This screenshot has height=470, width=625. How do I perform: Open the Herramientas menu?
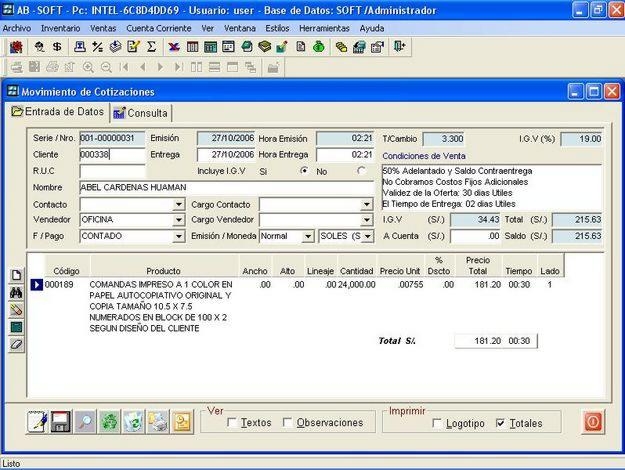pos(324,28)
